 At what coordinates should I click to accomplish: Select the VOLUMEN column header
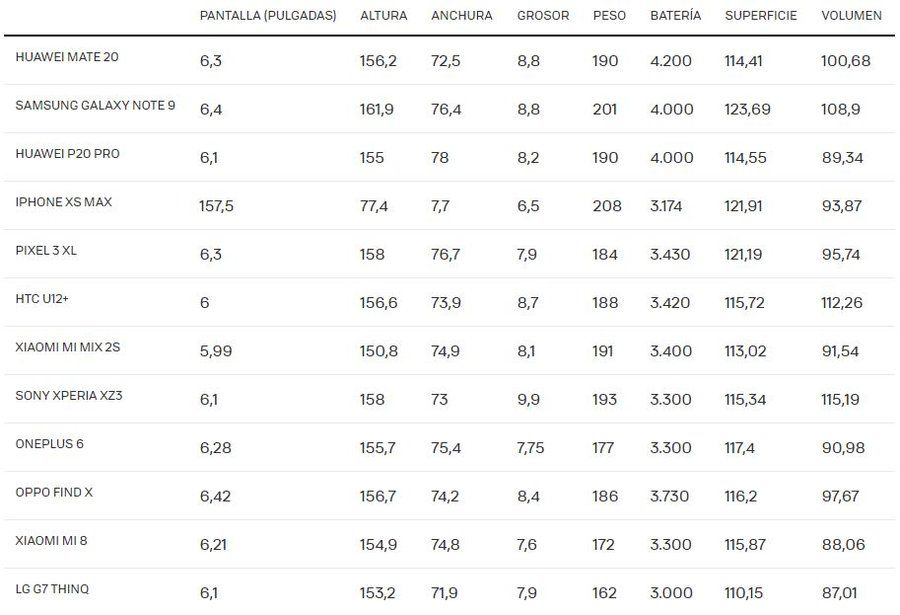851,16
